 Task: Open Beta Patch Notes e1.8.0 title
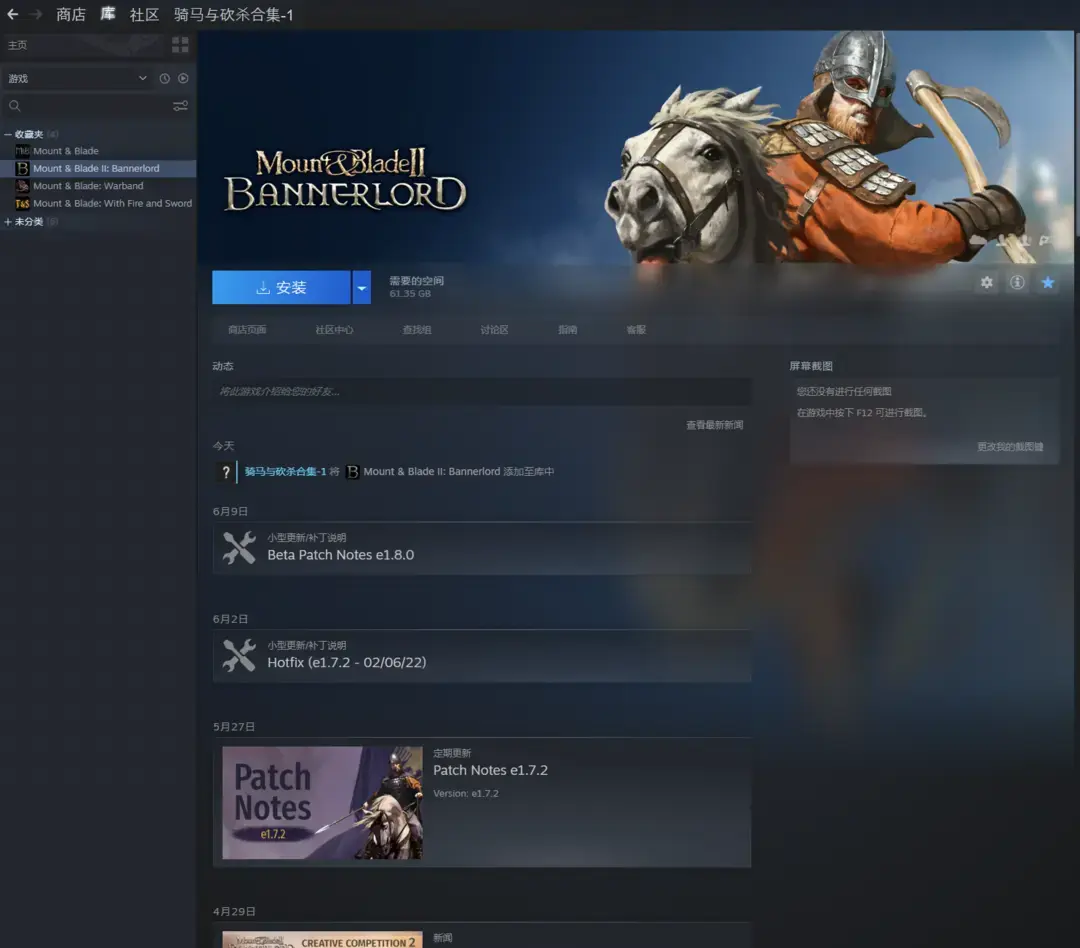pos(341,555)
